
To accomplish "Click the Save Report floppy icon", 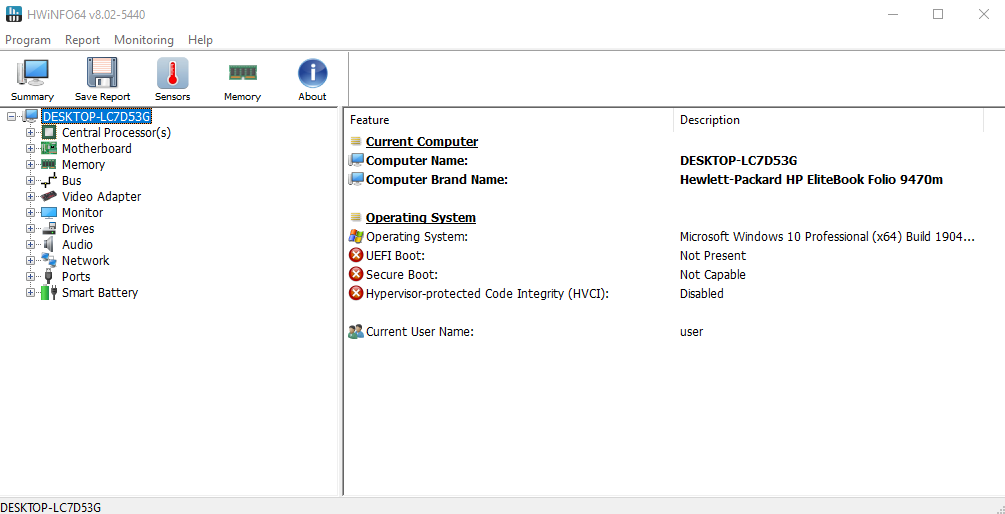I will [102, 73].
